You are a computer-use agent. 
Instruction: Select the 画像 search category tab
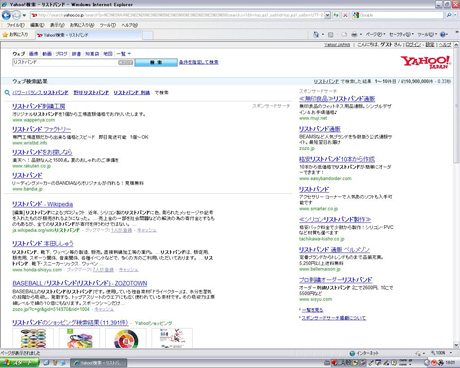pyautogui.click(x=33, y=54)
